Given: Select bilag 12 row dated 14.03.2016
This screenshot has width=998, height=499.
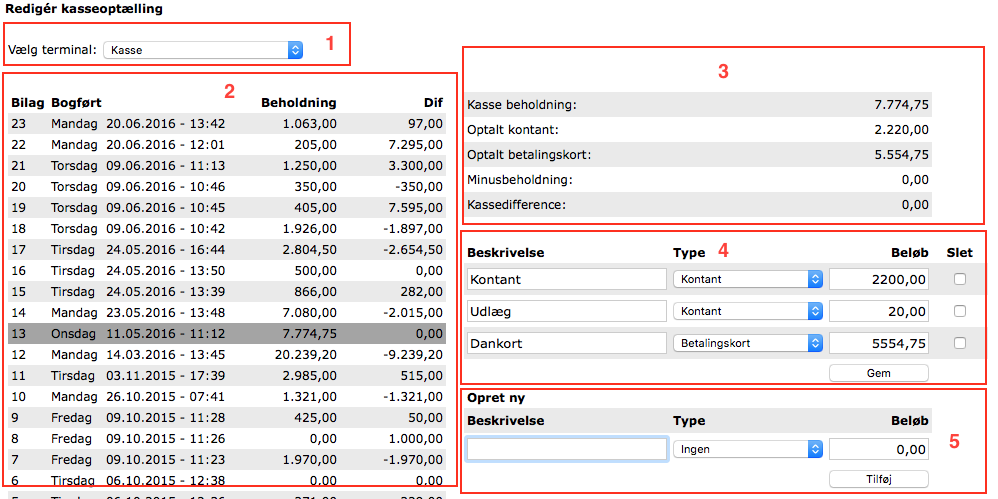Looking at the screenshot, I should pyautogui.click(x=227, y=353).
